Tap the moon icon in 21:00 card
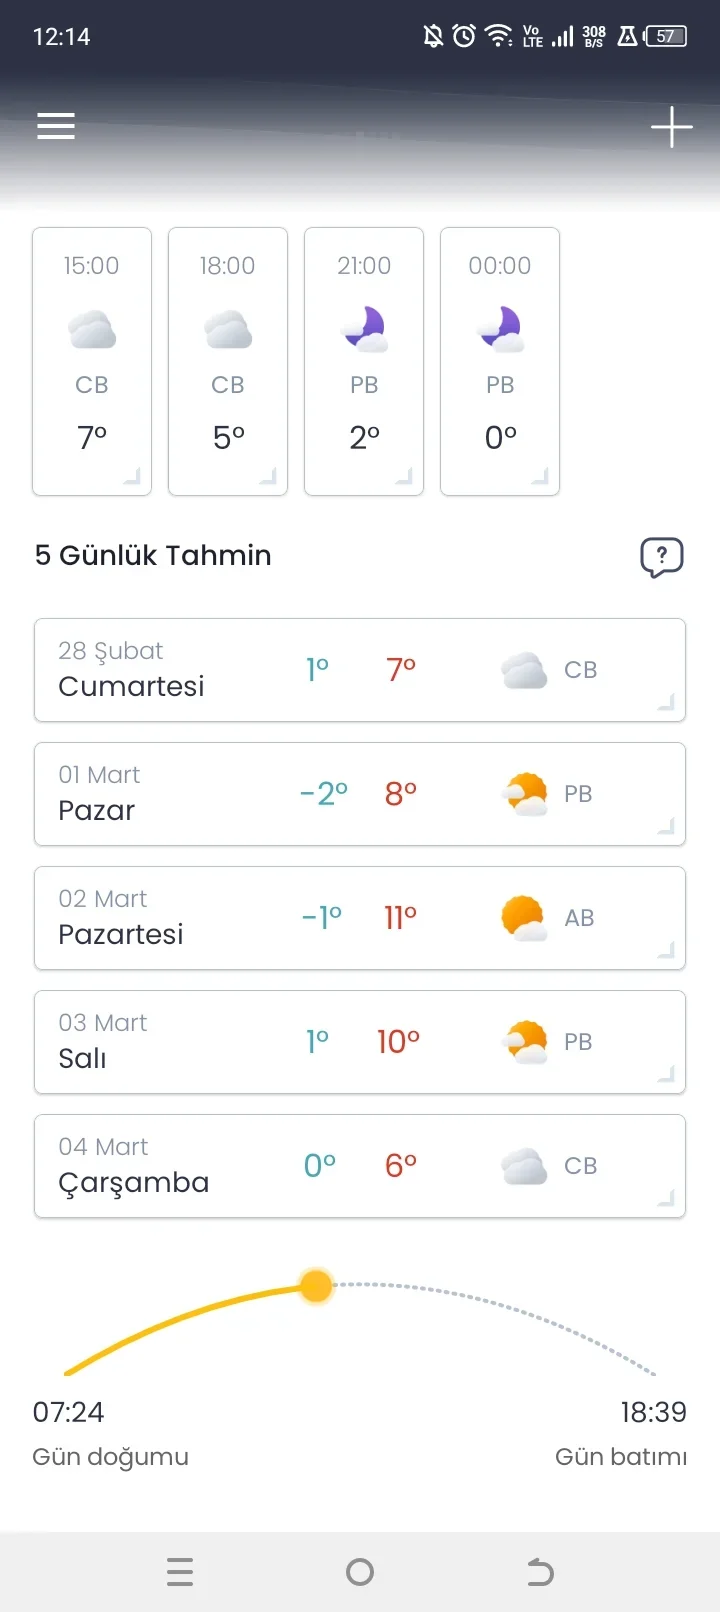Screen dimensions: 720x1612 (x=364, y=329)
